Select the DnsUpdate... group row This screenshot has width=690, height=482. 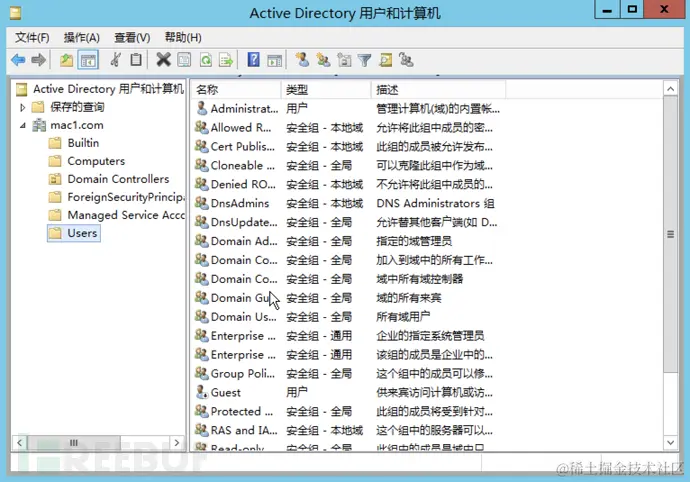pyautogui.click(x=347, y=222)
